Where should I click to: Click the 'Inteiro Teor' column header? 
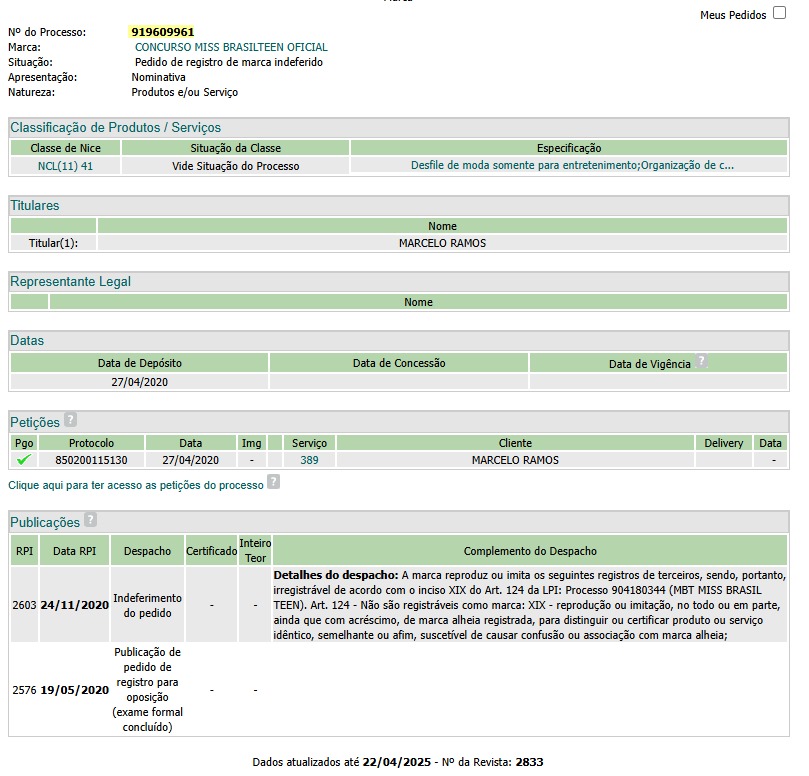pos(255,551)
